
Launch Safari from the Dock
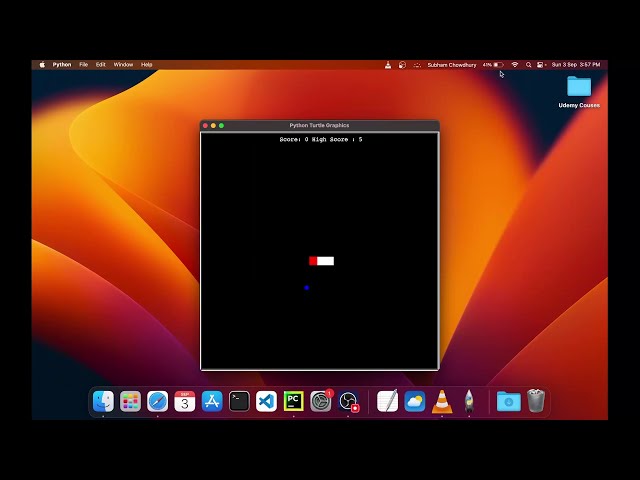(x=158, y=401)
